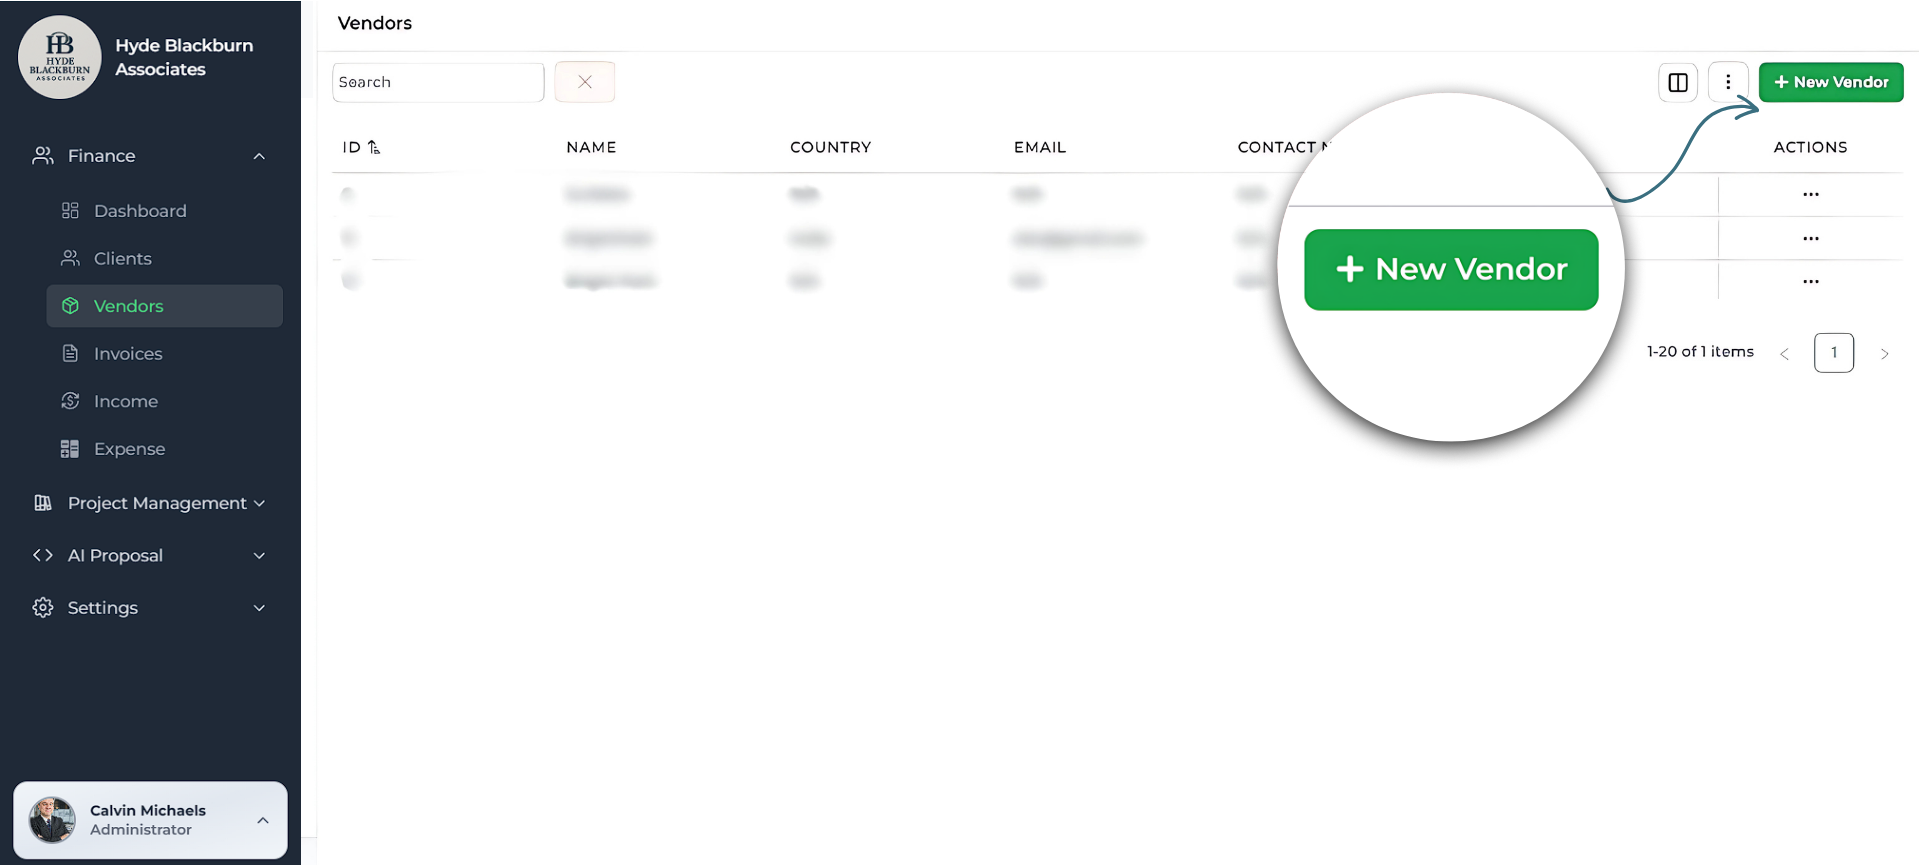The width and height of the screenshot is (1919, 865).
Task: Clear search with the X button
Action: 585,82
